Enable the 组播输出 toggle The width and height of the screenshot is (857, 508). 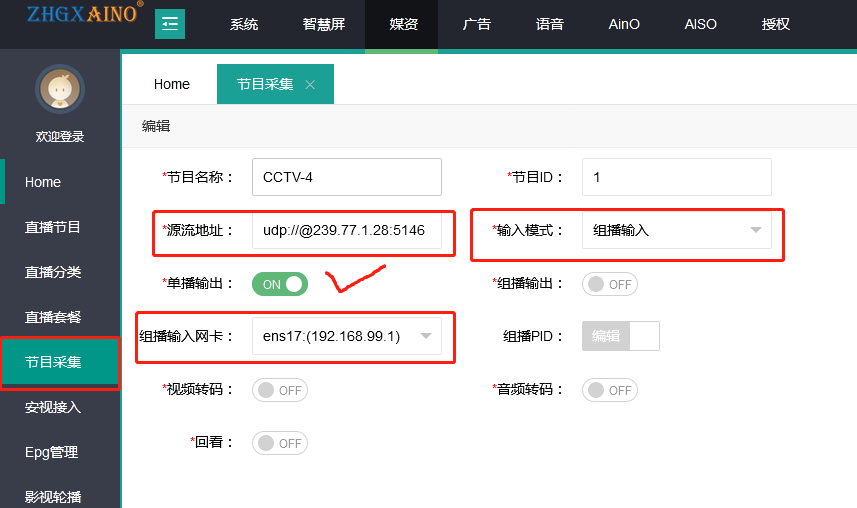coord(609,284)
